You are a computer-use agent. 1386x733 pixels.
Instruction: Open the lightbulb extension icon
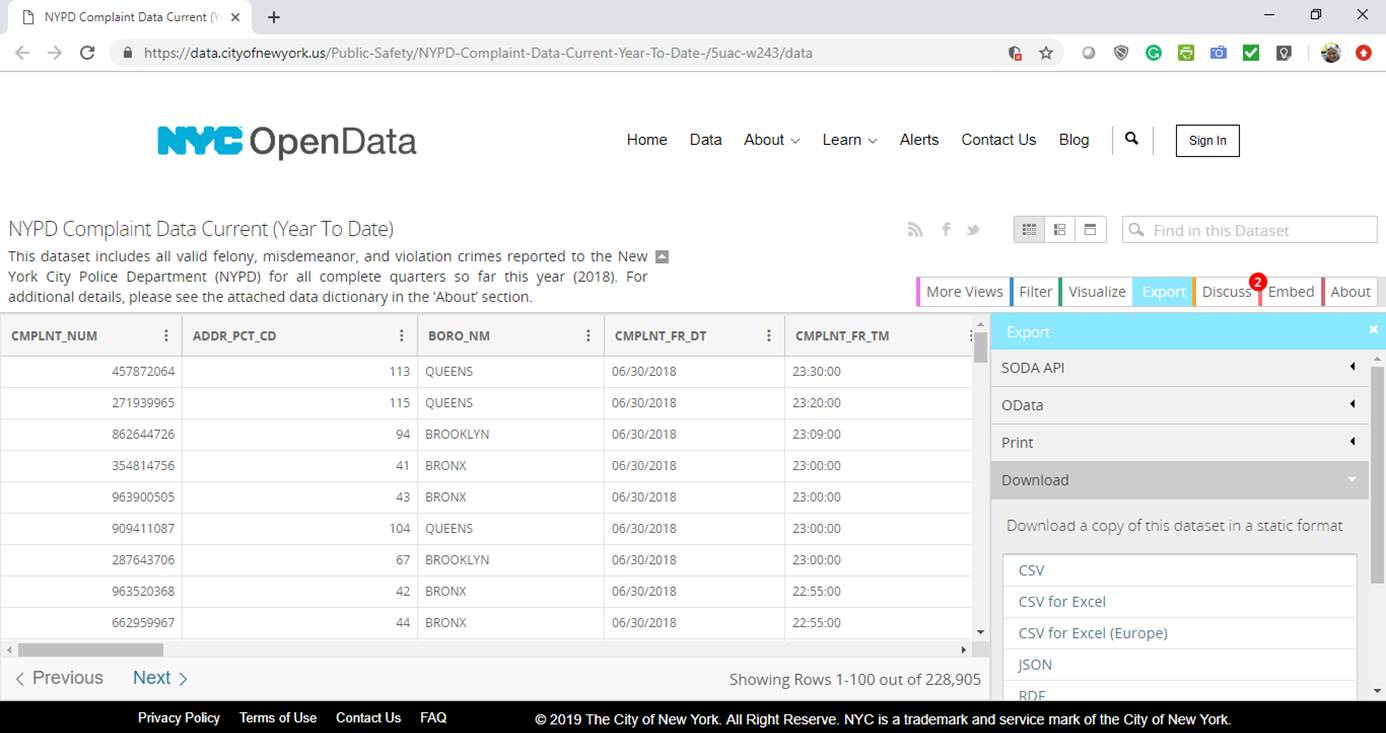1283,53
